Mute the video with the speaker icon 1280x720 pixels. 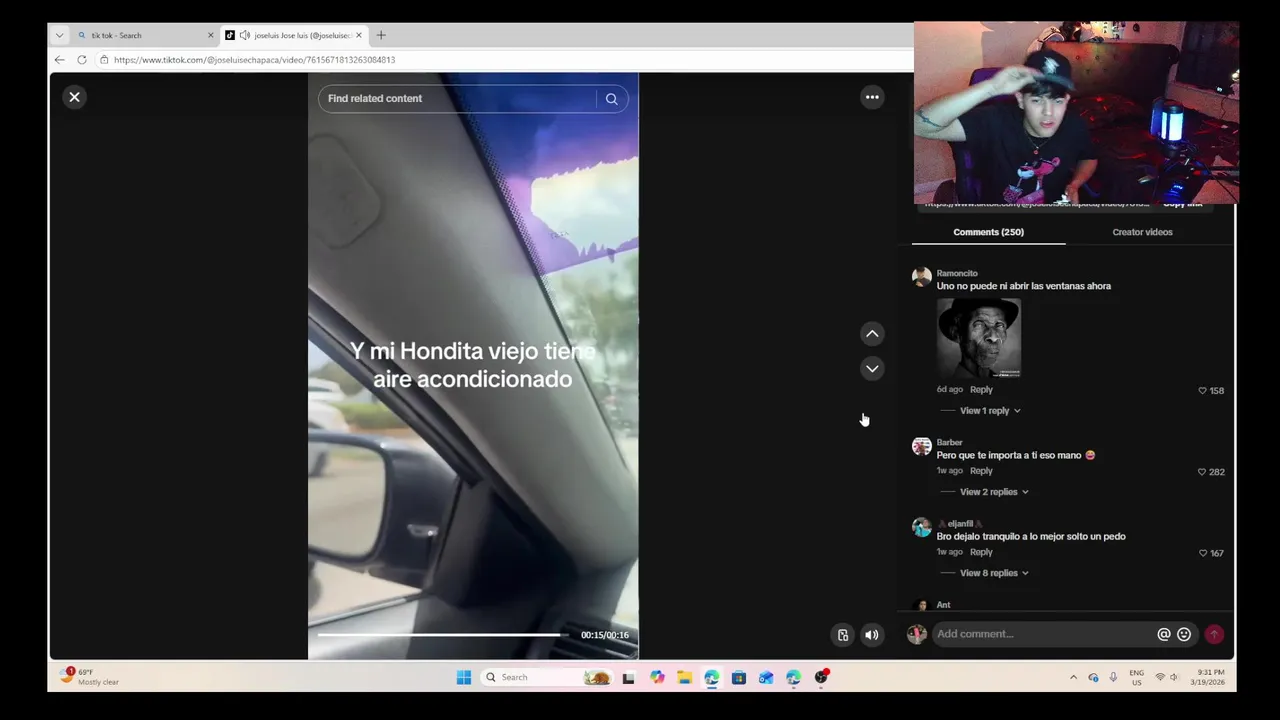tap(872, 635)
